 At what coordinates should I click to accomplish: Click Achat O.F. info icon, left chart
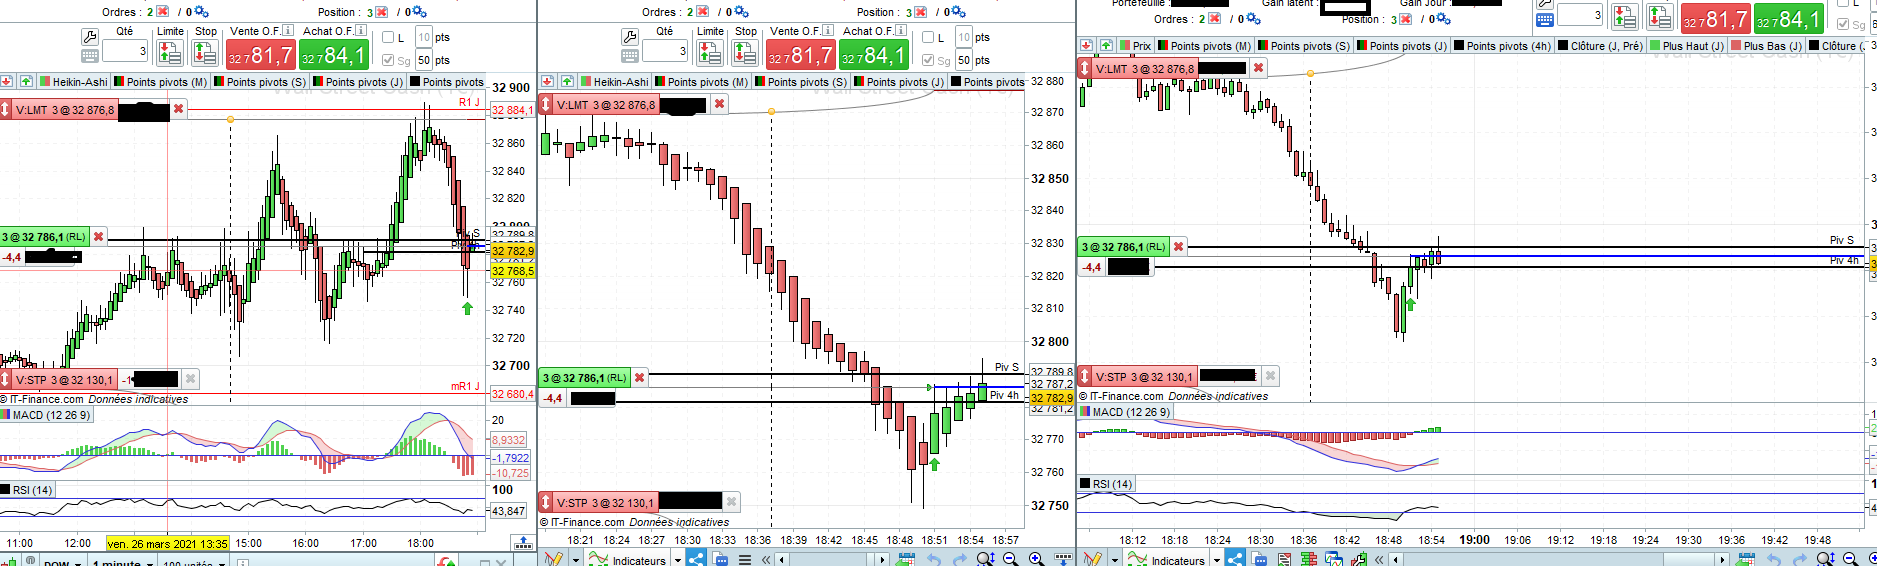point(361,31)
